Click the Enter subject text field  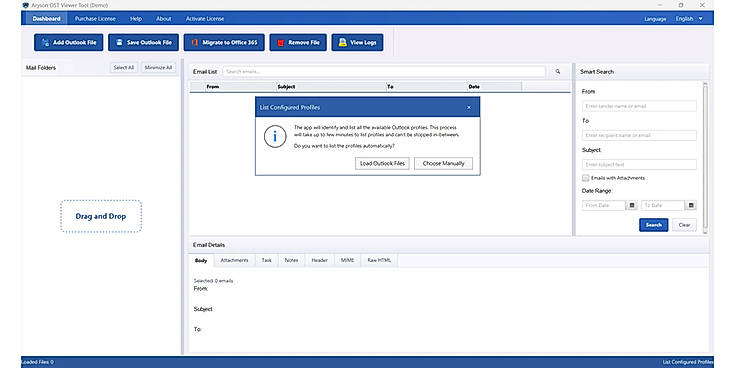point(639,165)
